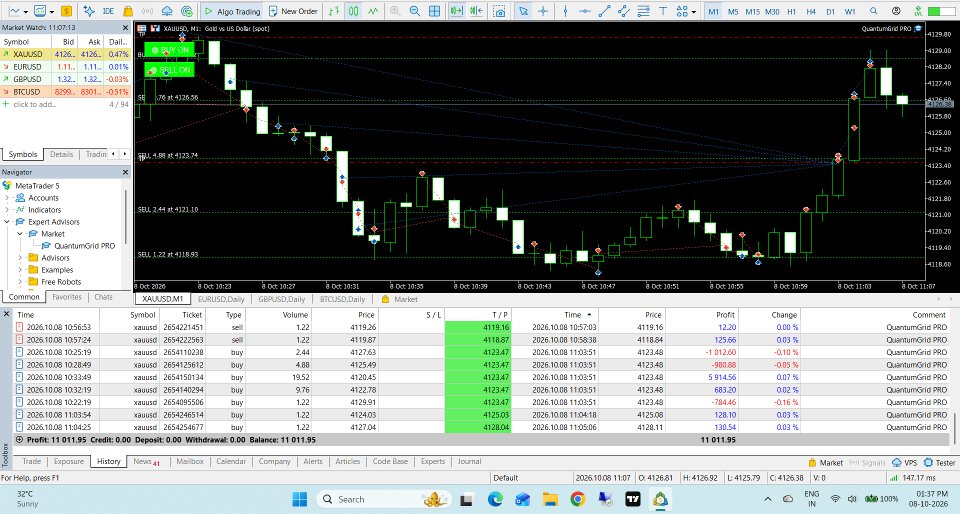Switch chart to bar chart type
Screen dimensions: 960x514
[x=334, y=11]
